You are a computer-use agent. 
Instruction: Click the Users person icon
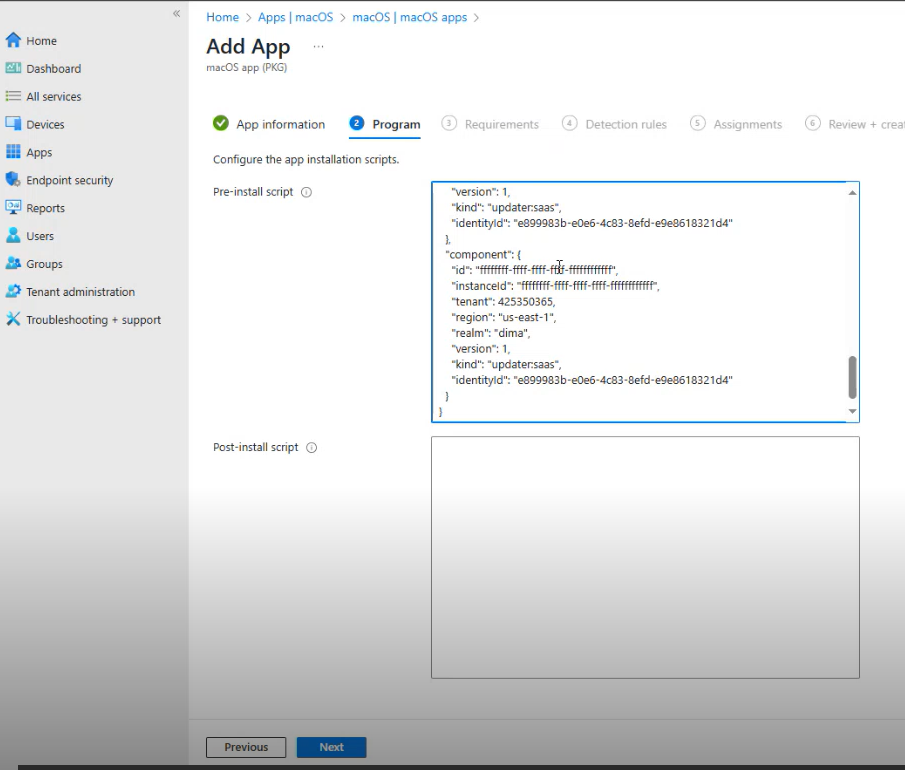(x=13, y=235)
